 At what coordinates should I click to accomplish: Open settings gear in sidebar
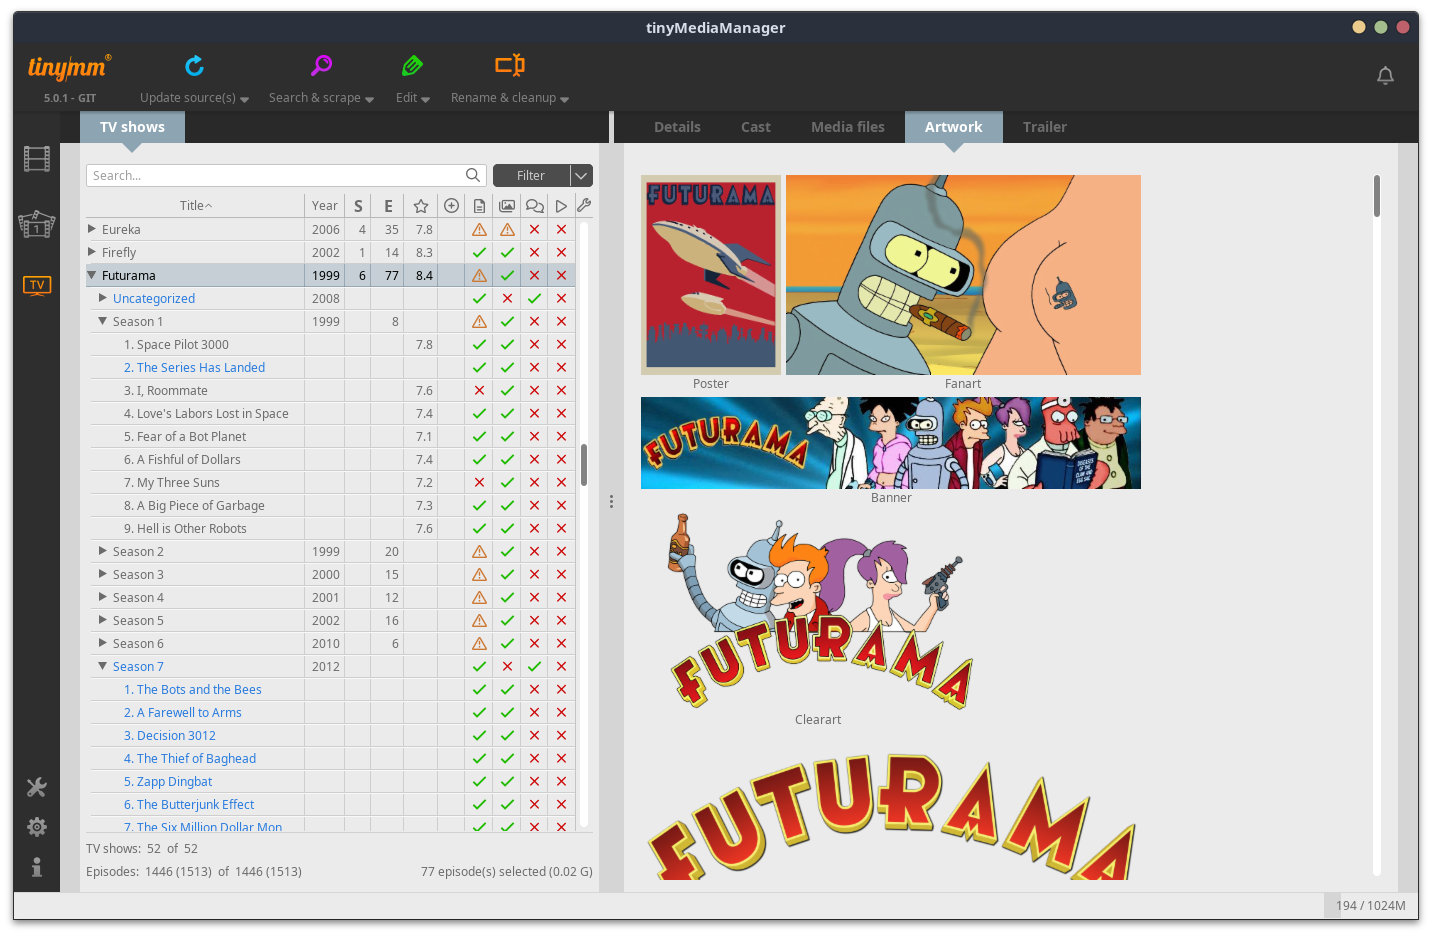coord(37,827)
